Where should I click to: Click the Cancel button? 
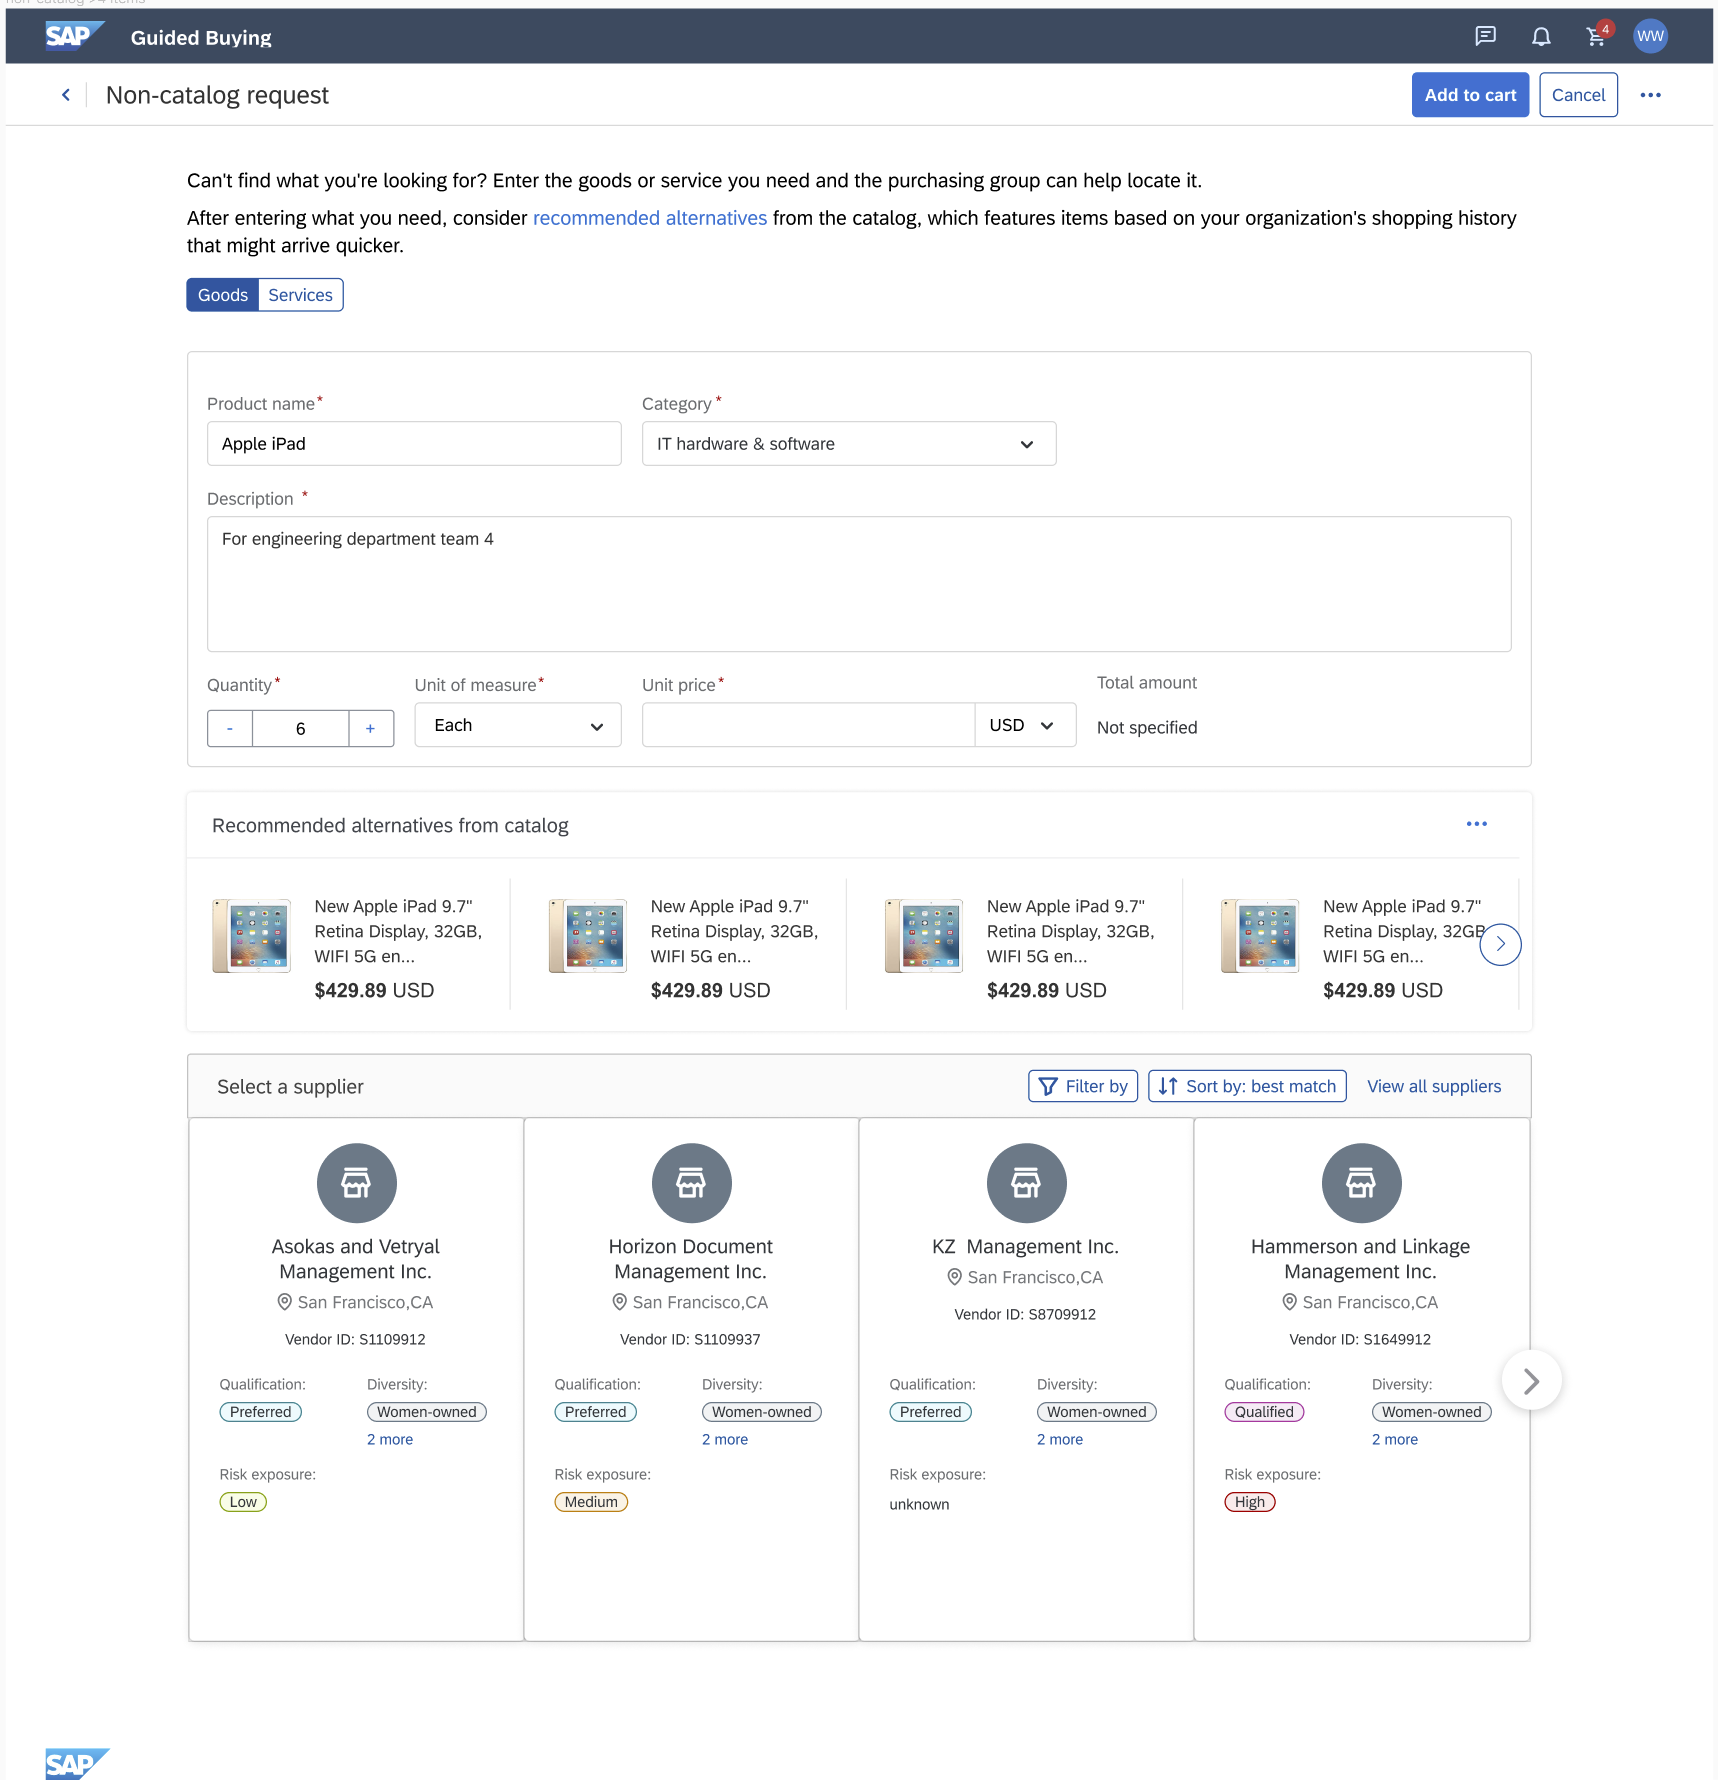(x=1578, y=95)
